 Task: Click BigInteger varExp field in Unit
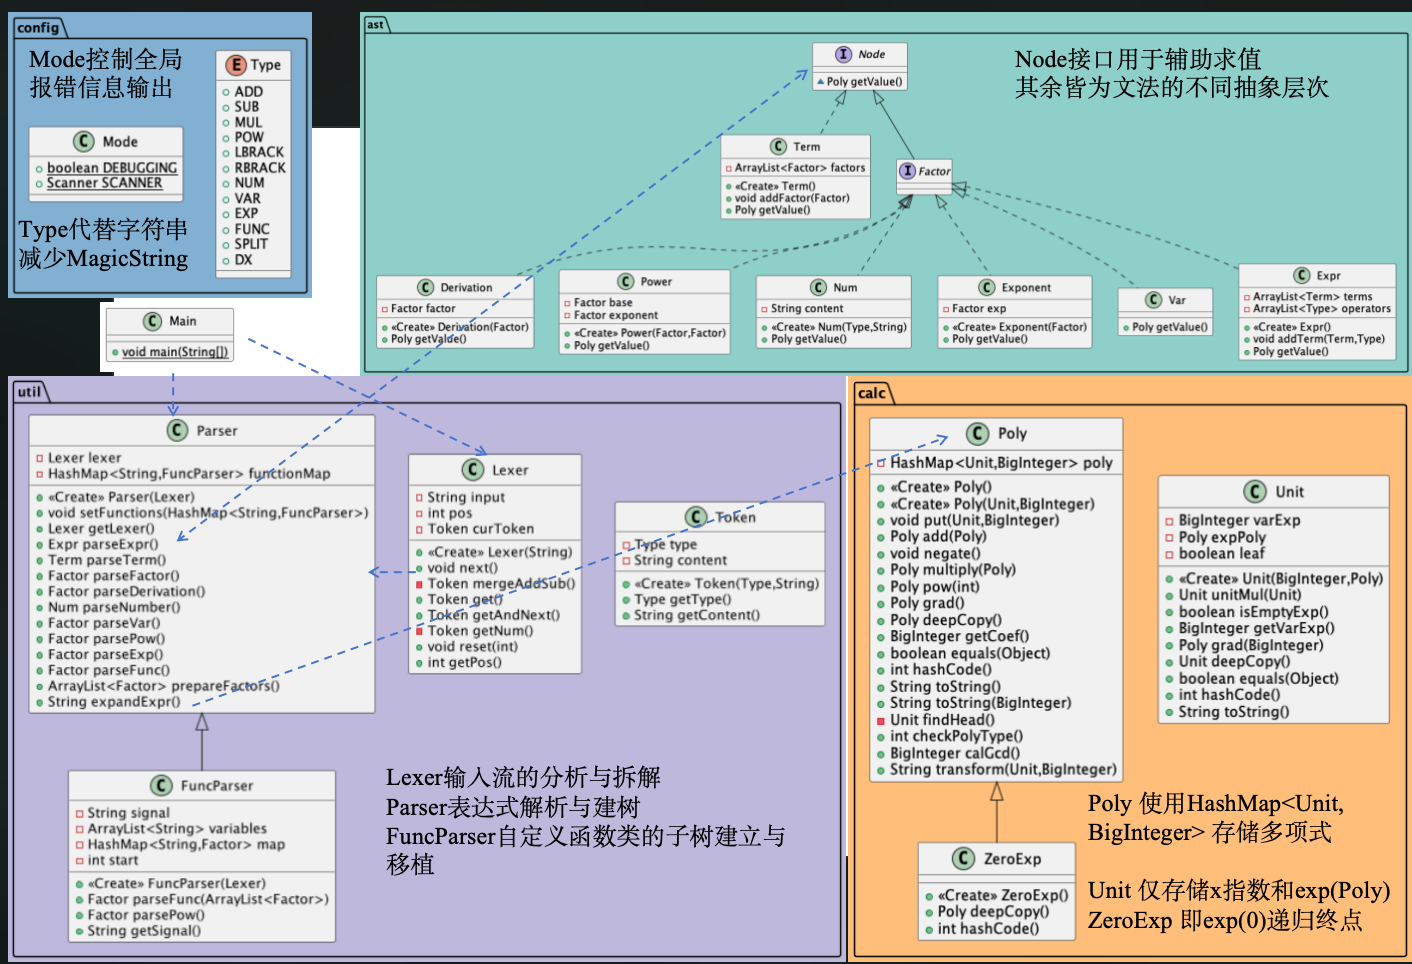point(1239,520)
